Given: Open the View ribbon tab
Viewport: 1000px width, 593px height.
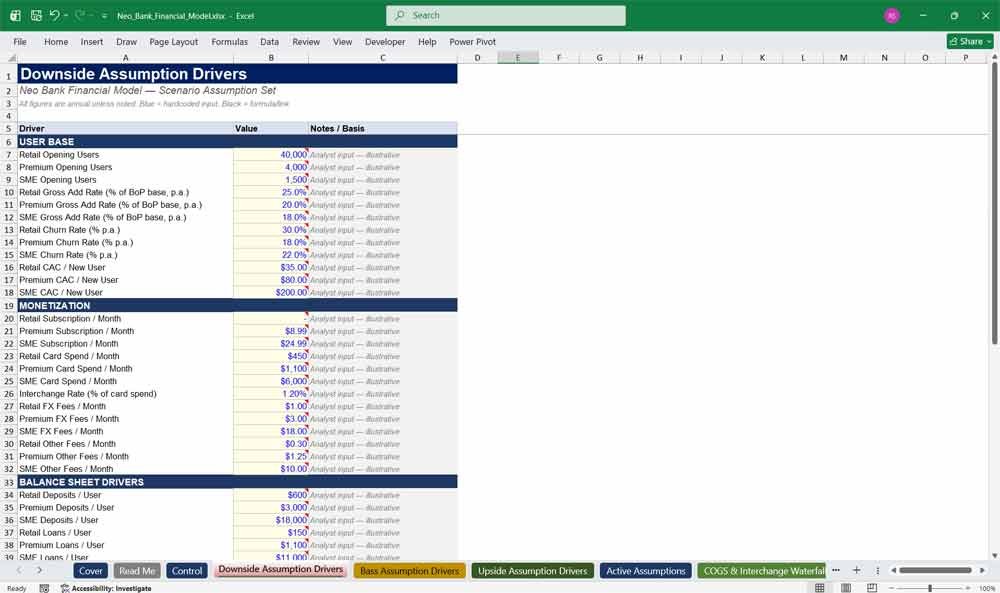Looking at the screenshot, I should tap(342, 41).
